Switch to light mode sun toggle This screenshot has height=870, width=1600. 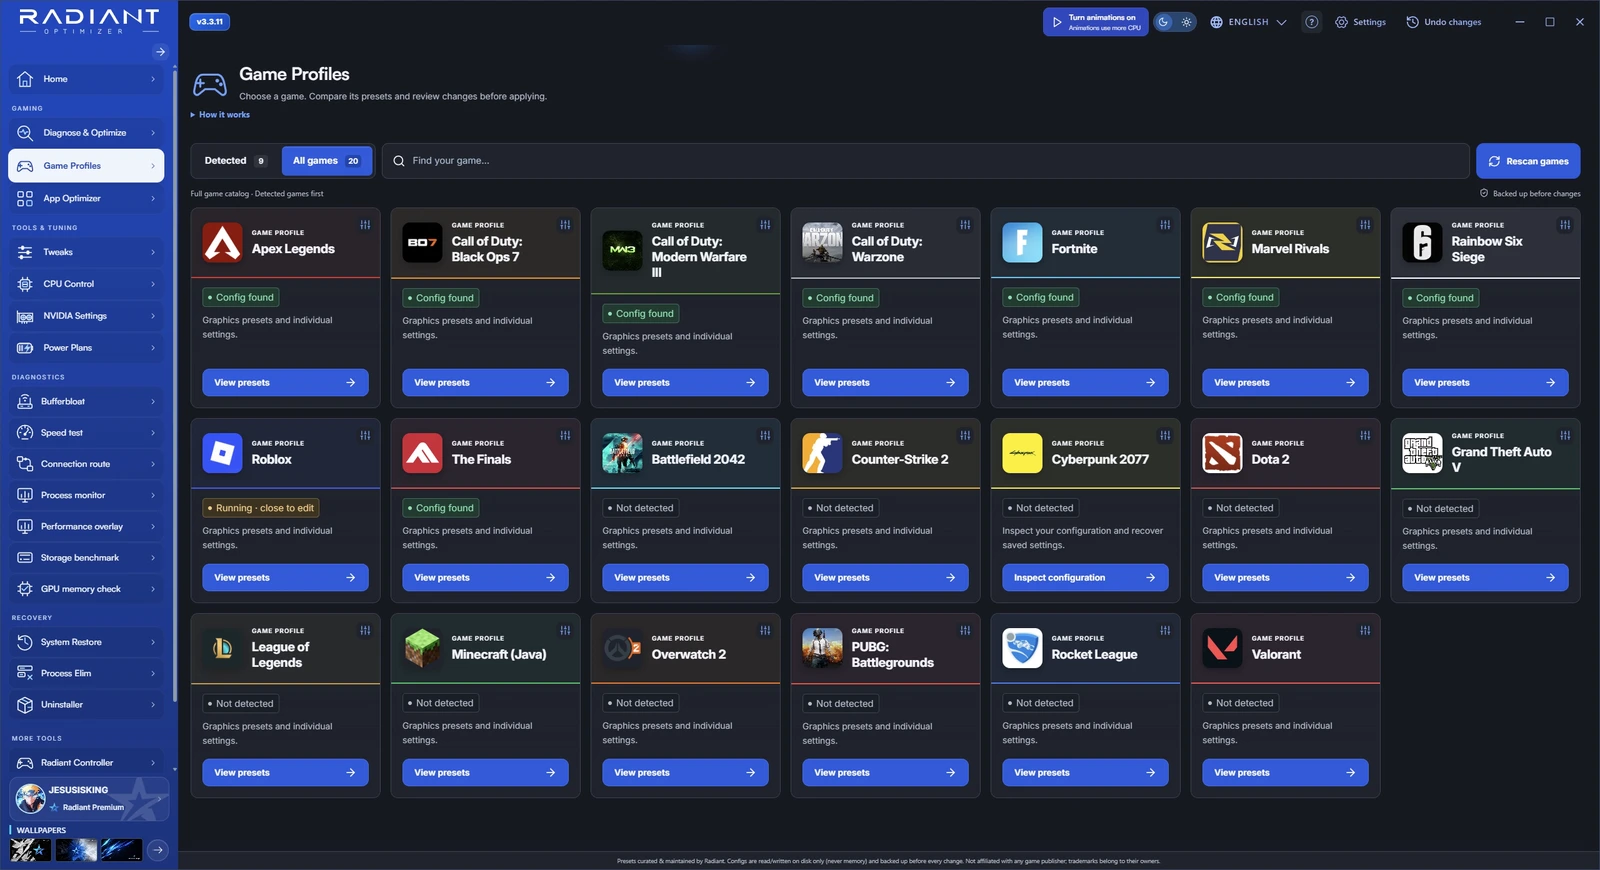pyautogui.click(x=1186, y=22)
